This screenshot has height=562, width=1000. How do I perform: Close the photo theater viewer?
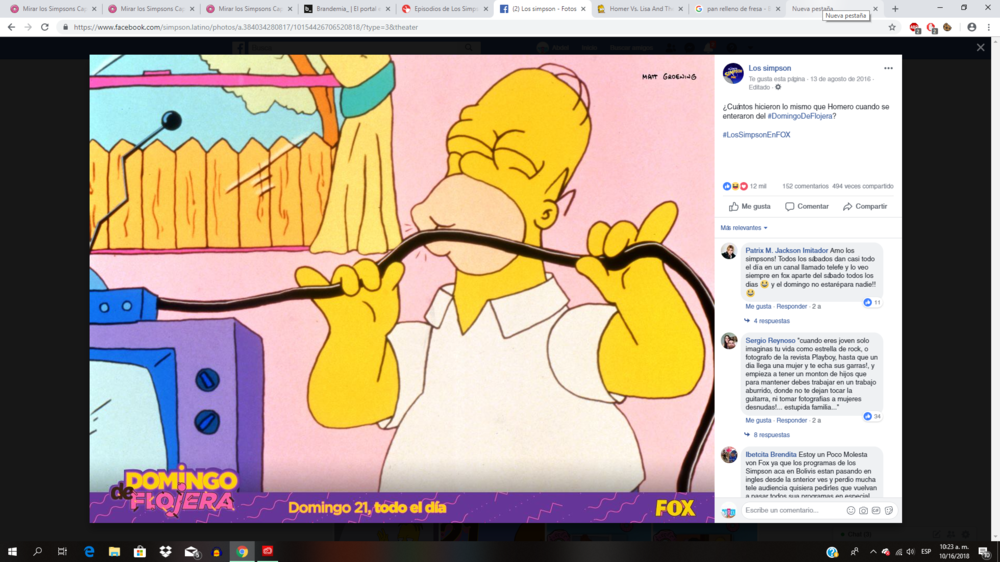980,48
